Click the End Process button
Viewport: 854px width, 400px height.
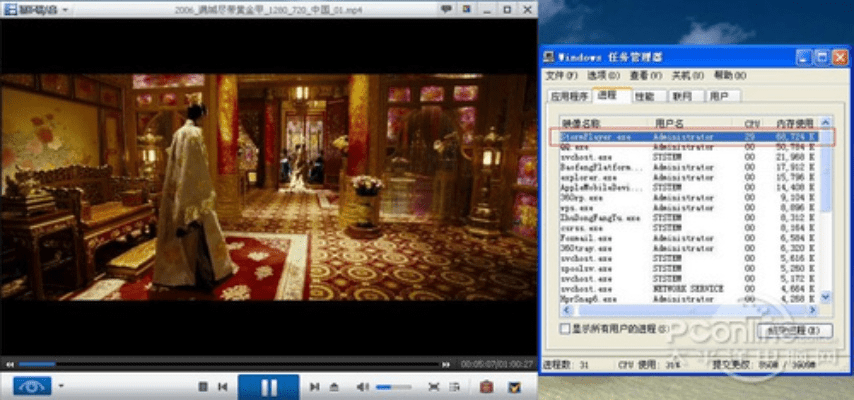(x=796, y=329)
